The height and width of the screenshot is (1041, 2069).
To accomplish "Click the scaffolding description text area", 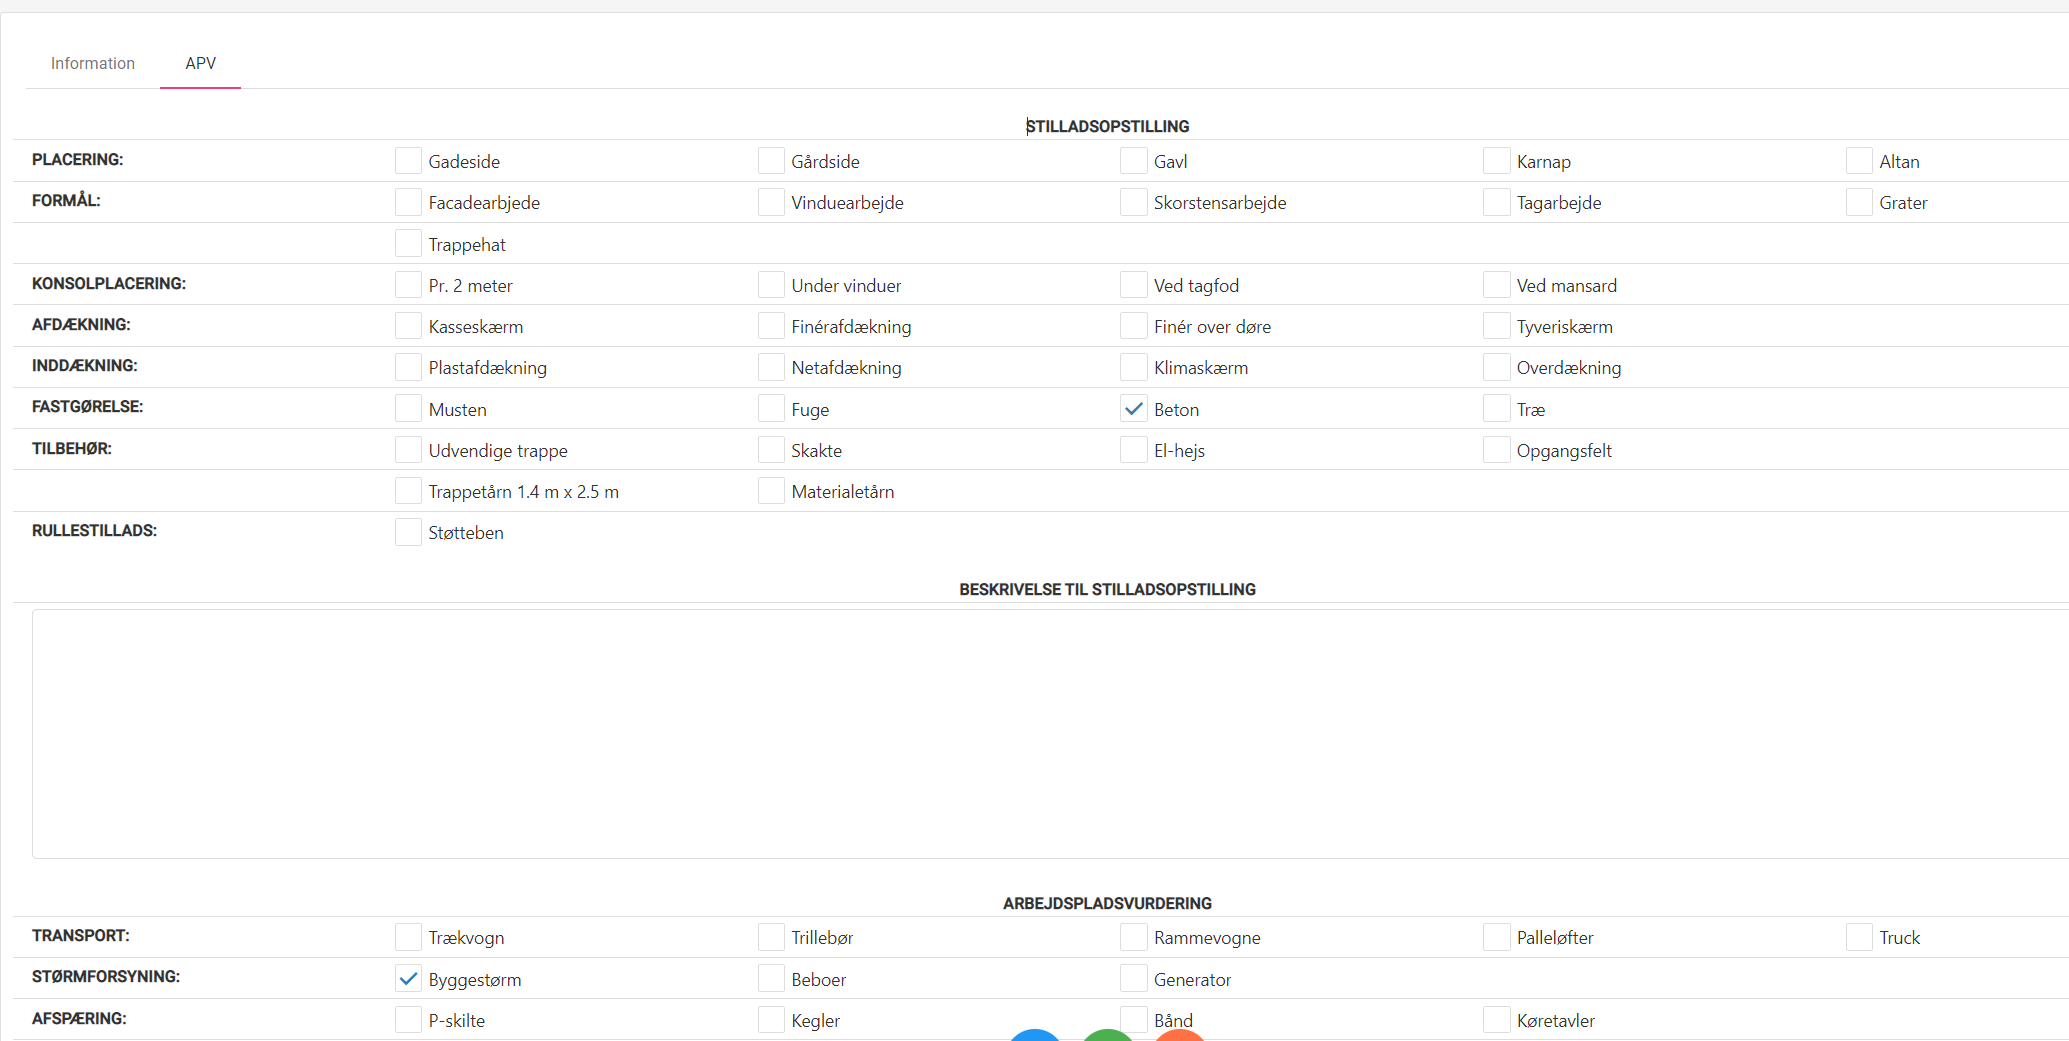I will point(1050,733).
